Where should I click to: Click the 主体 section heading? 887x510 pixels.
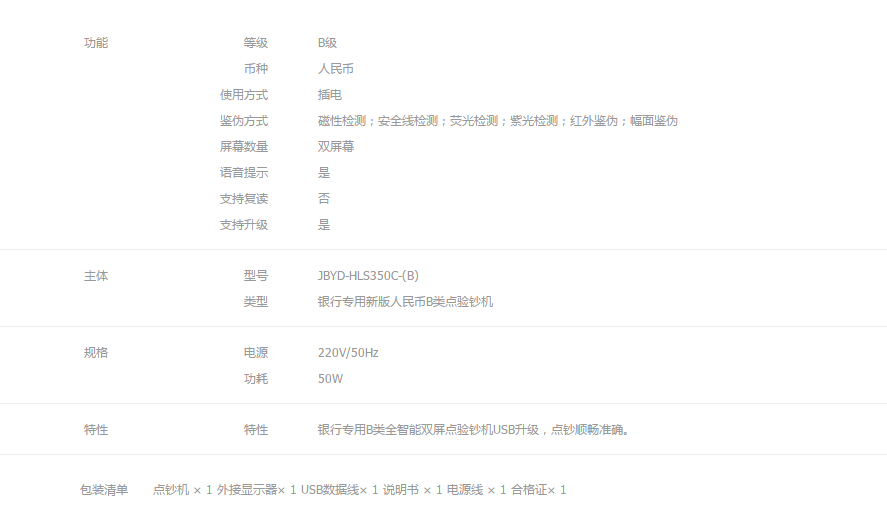tap(96, 276)
